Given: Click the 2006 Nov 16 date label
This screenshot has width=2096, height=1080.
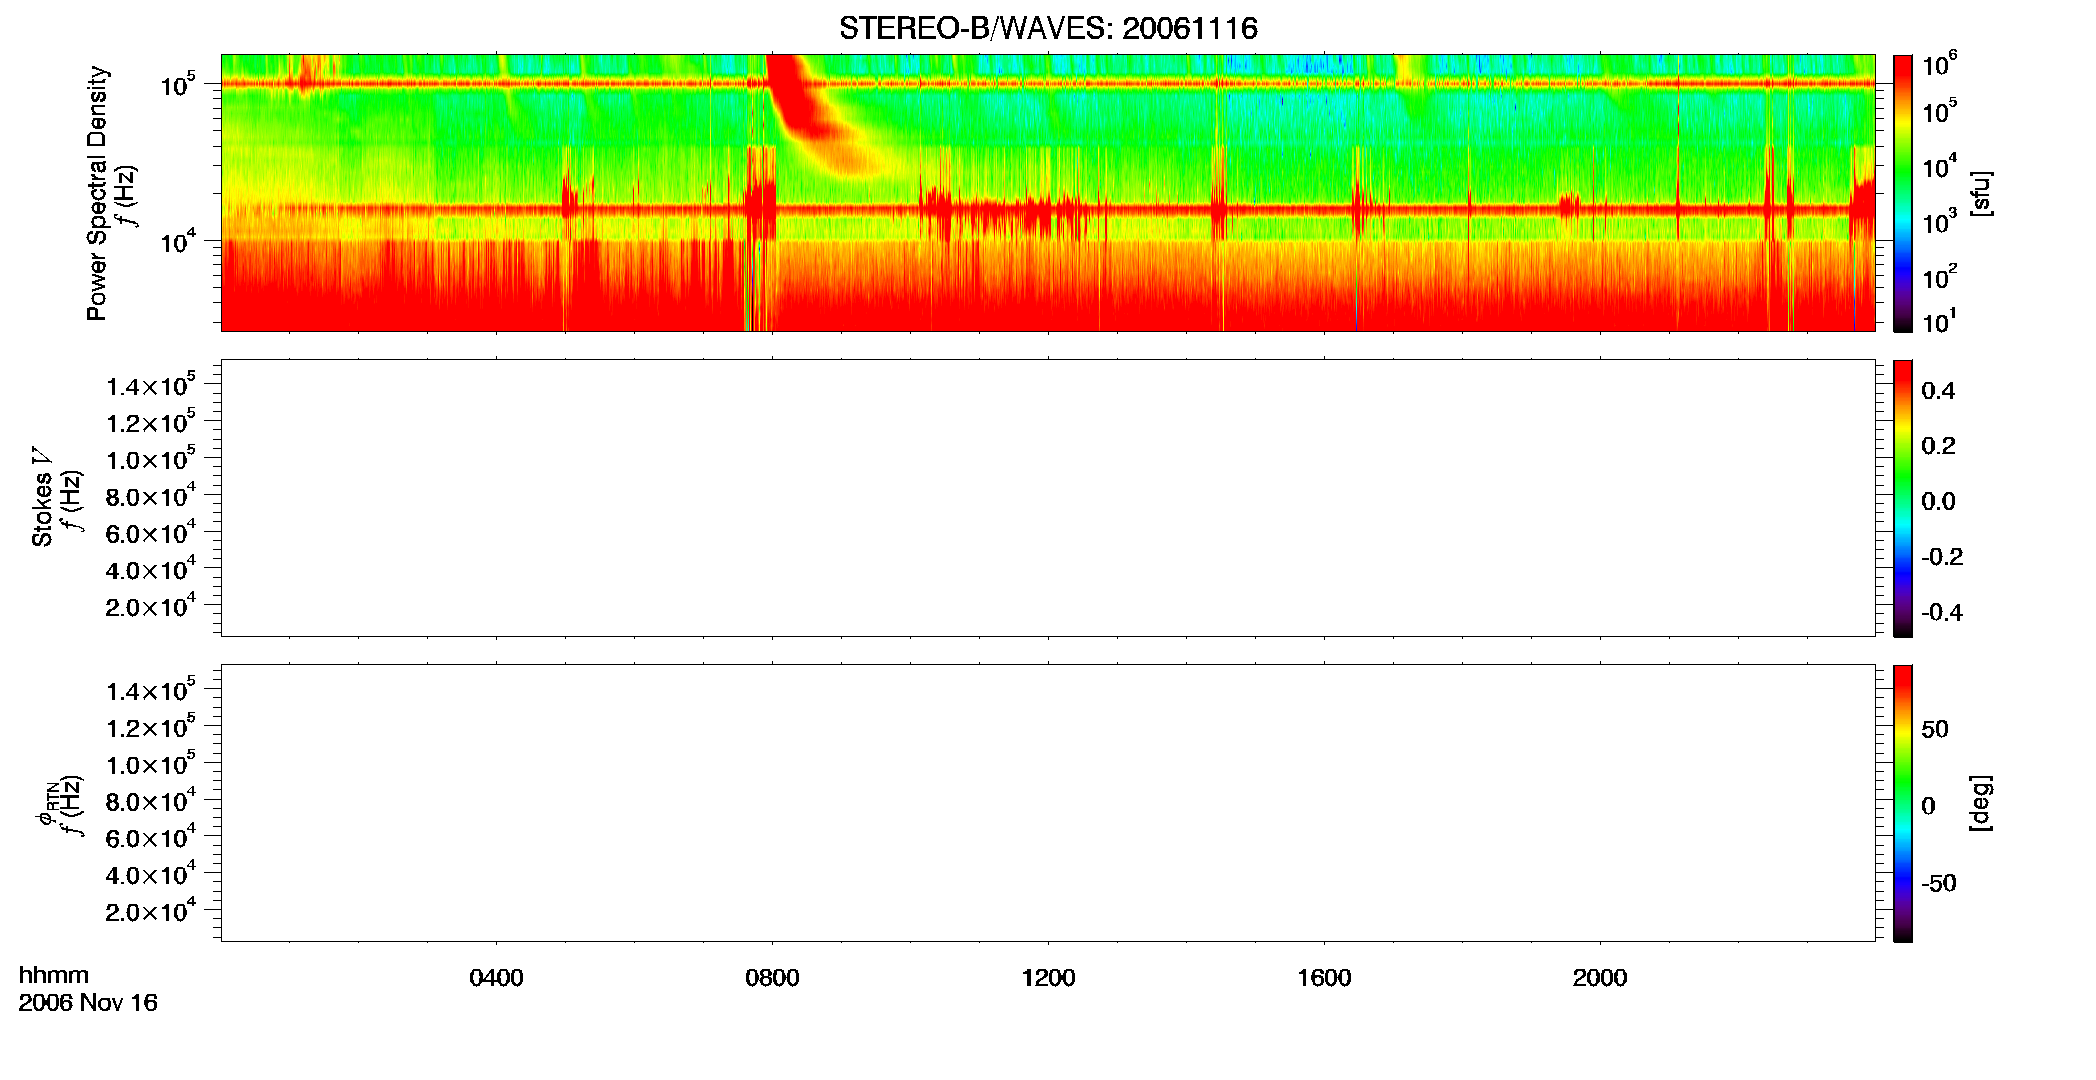Looking at the screenshot, I should 88,1003.
